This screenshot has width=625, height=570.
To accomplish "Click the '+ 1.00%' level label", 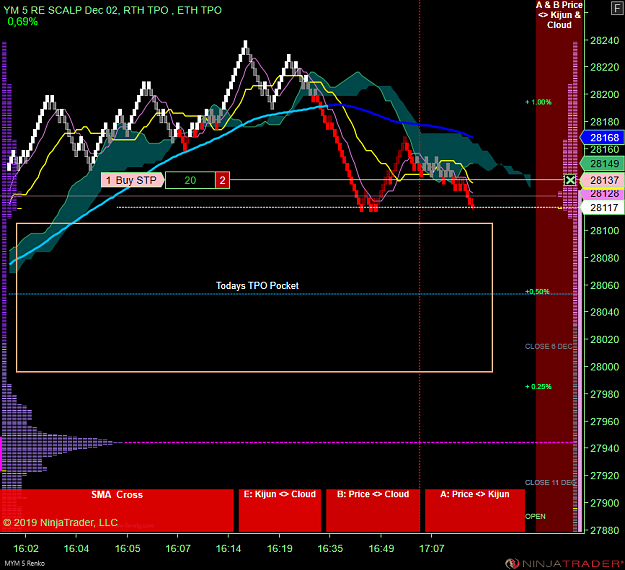I will point(539,102).
